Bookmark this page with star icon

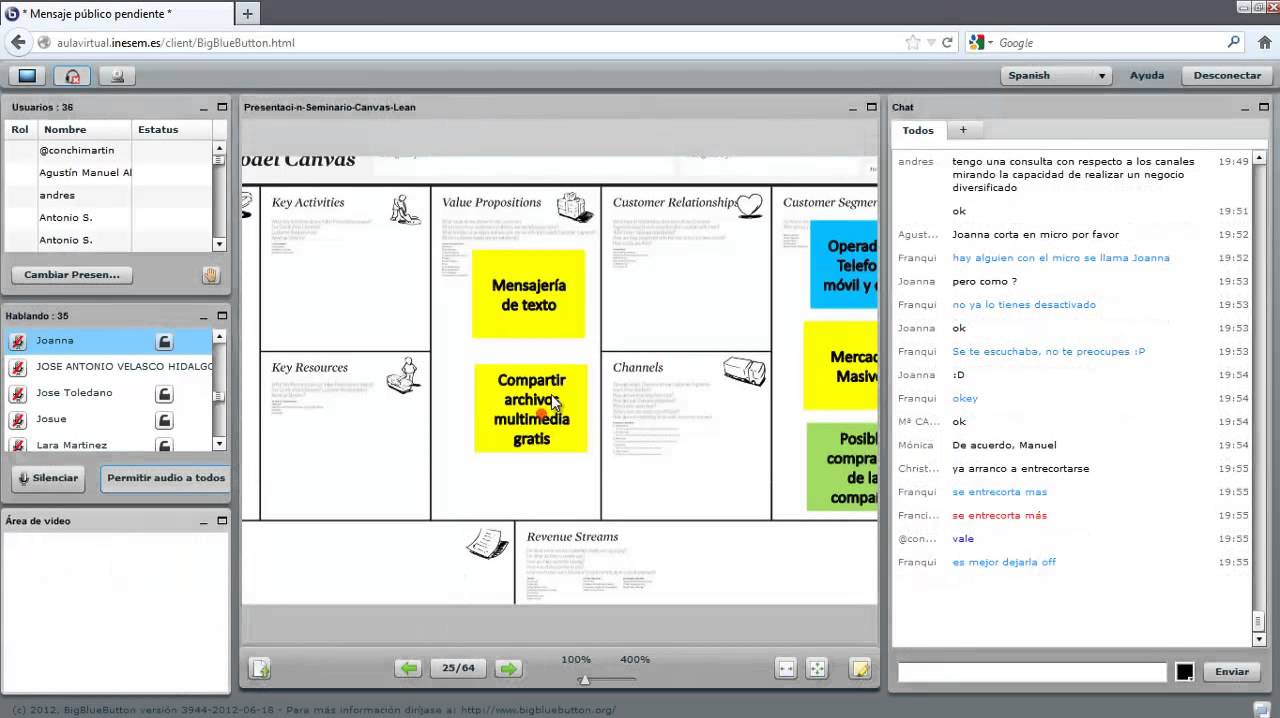click(x=913, y=43)
